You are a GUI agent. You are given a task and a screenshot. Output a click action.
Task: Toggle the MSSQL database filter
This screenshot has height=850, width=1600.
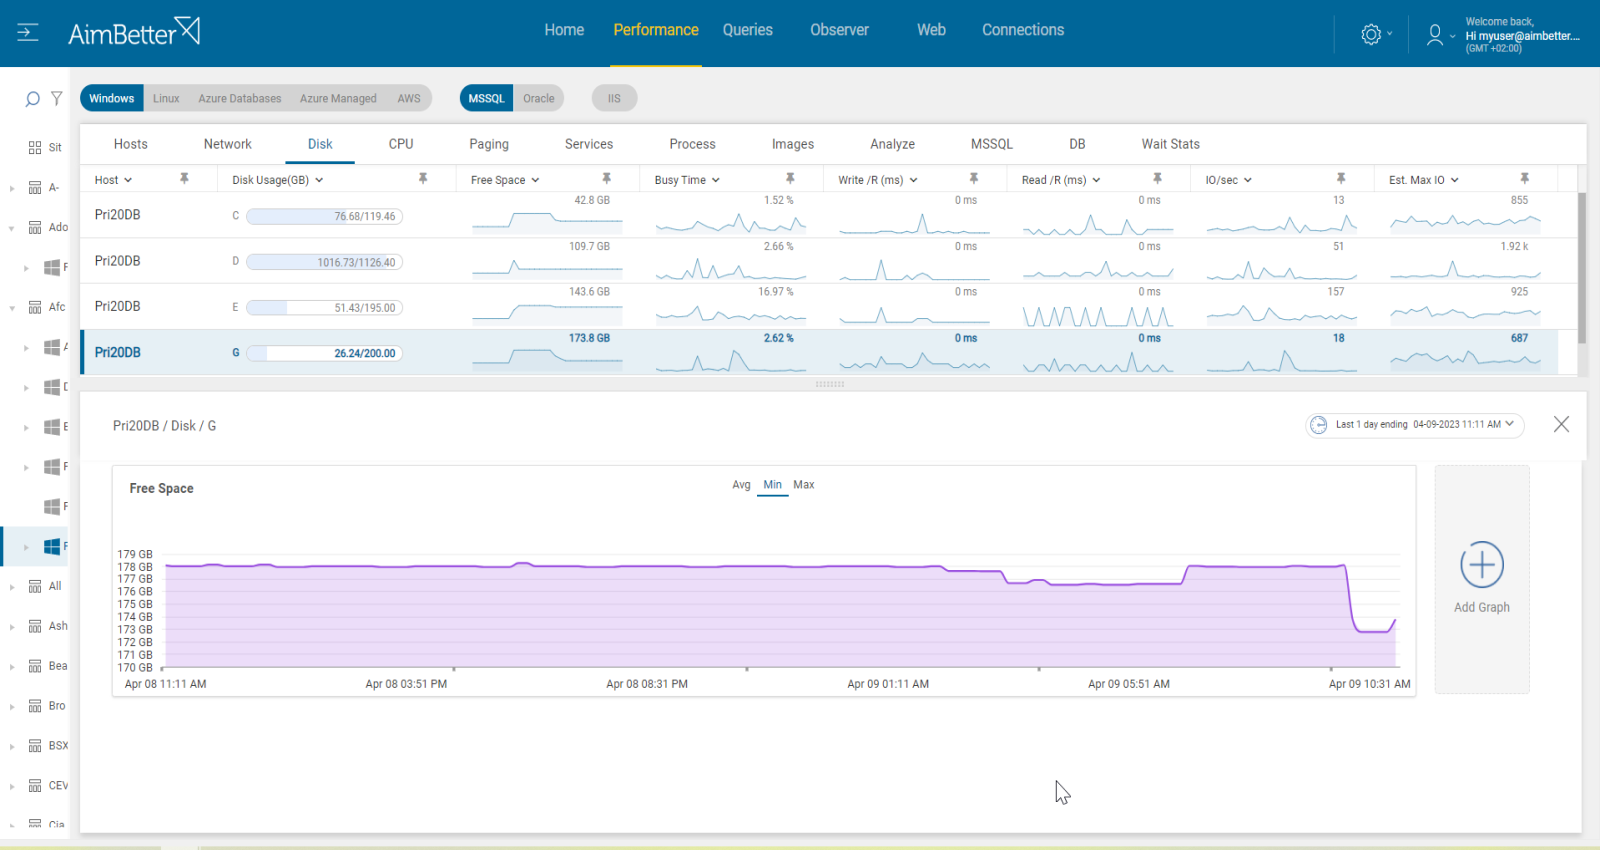point(486,98)
